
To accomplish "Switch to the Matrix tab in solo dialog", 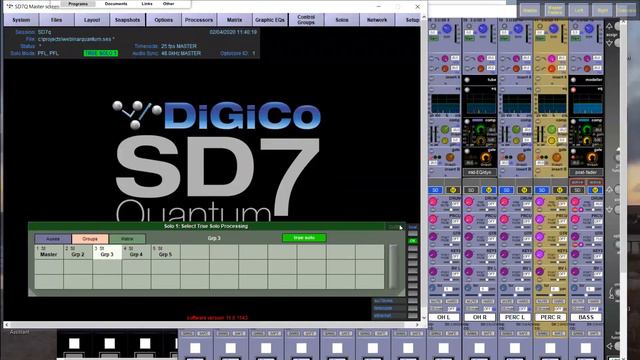I will (x=127, y=239).
